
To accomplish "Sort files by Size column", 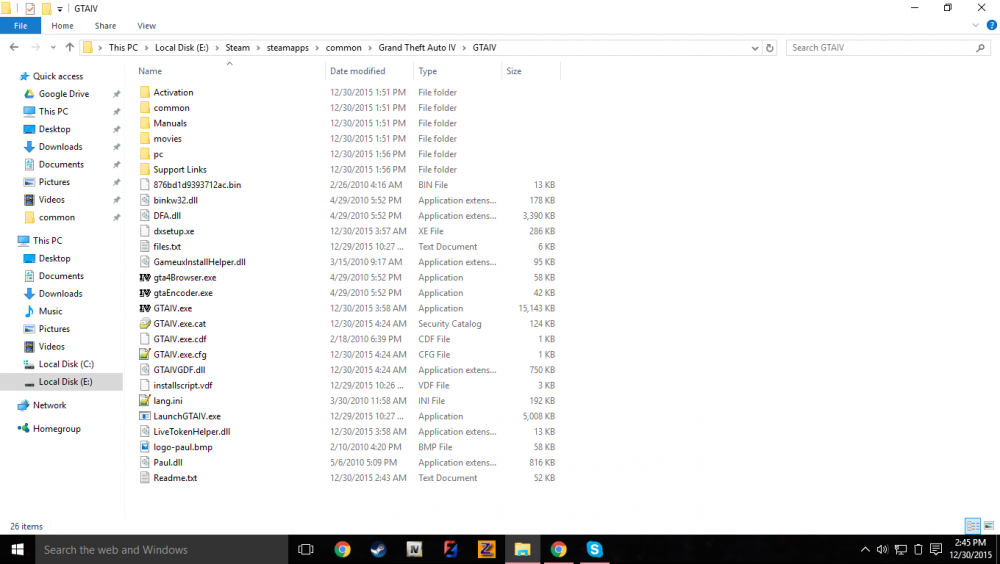I will [x=514, y=71].
